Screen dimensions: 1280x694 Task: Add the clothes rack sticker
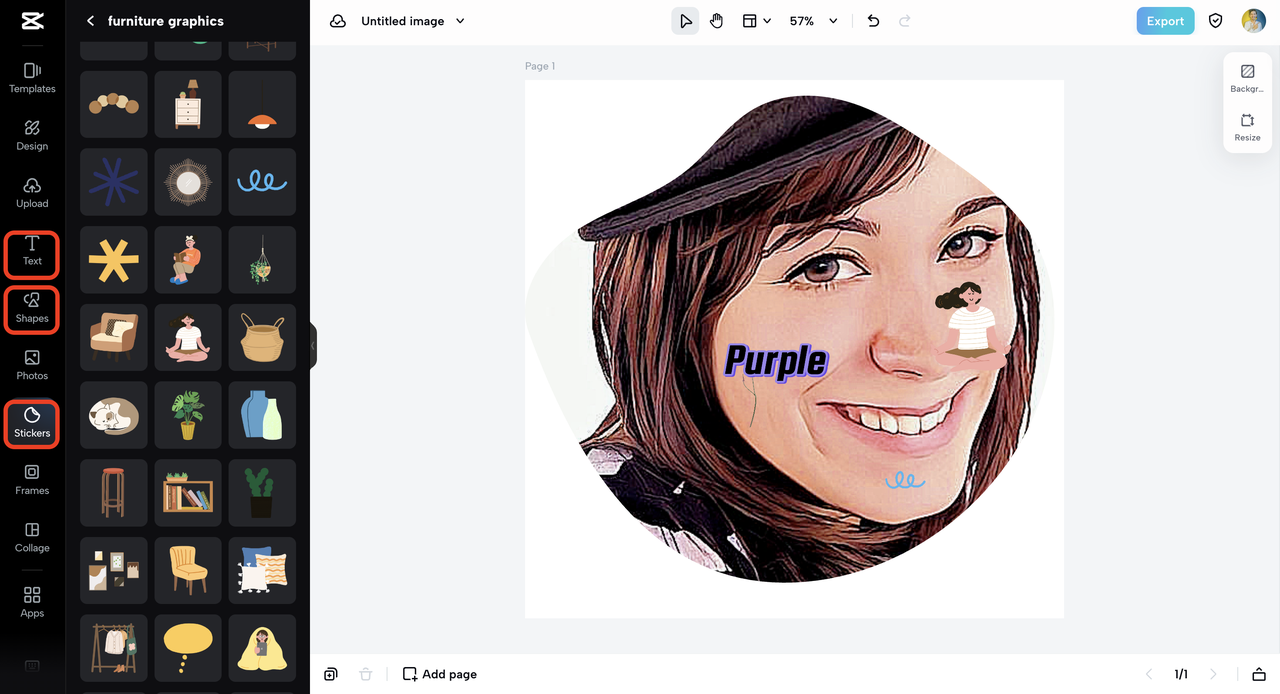pyautogui.click(x=114, y=648)
